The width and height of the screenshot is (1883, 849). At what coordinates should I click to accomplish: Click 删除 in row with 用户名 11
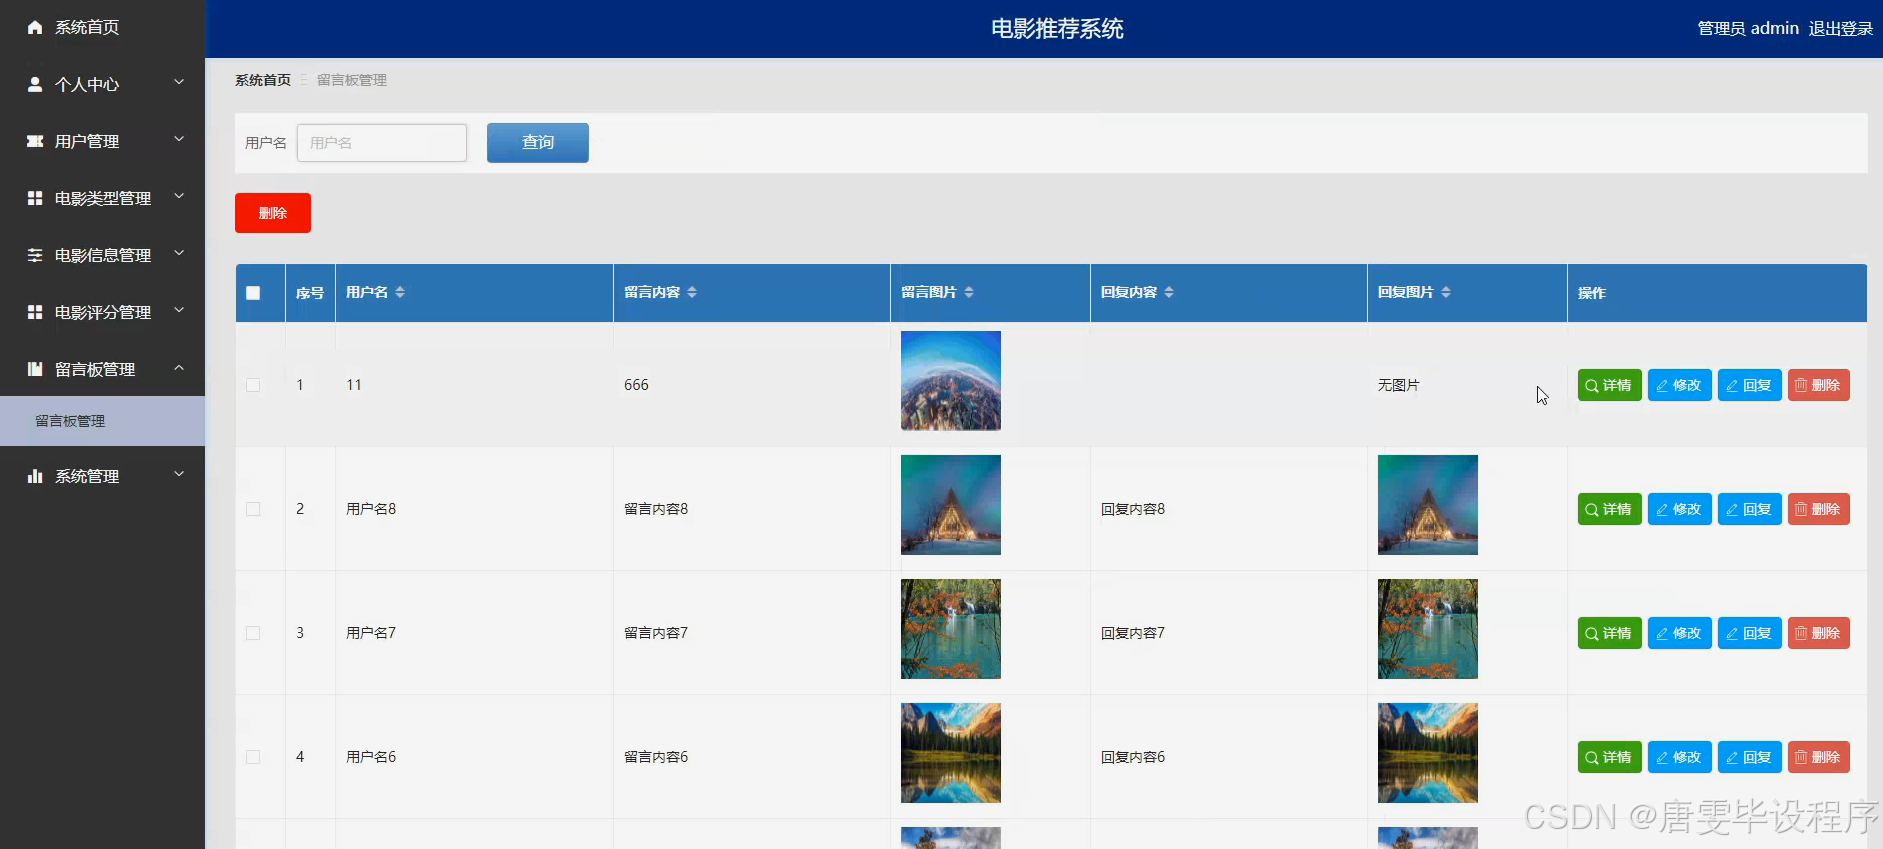(x=1818, y=385)
